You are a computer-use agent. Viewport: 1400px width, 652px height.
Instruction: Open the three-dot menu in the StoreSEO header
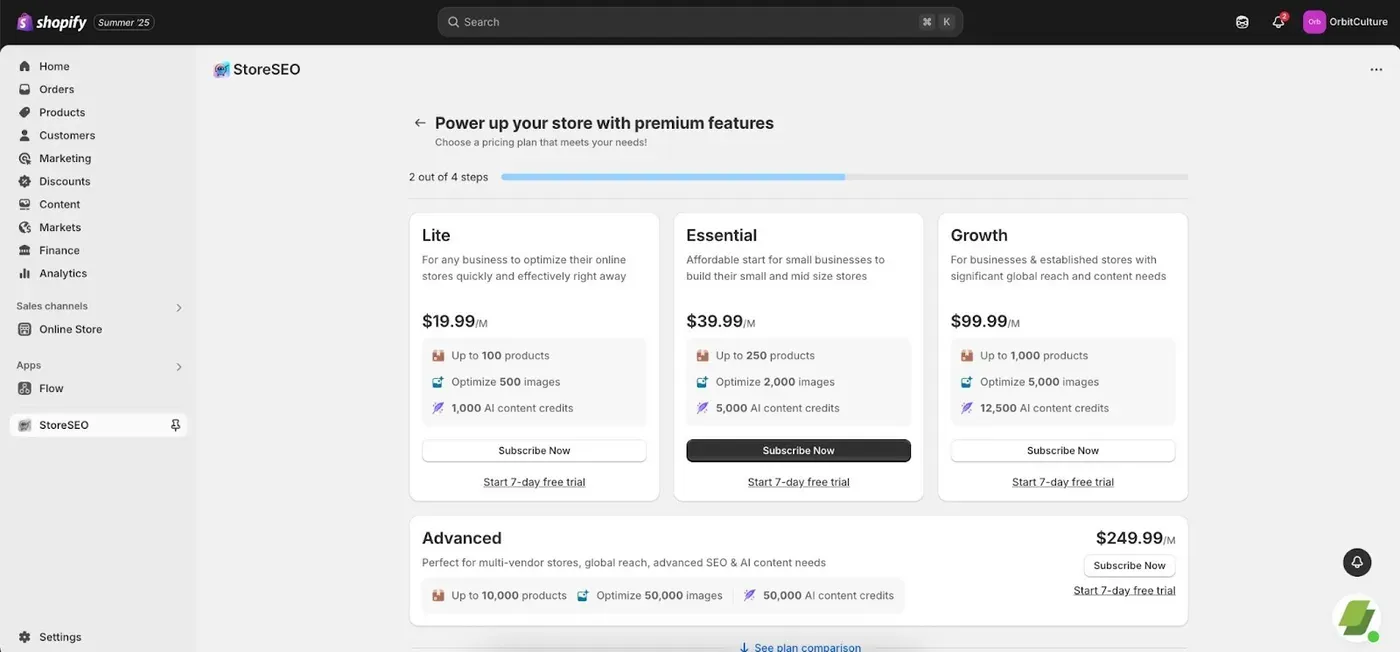point(1376,70)
